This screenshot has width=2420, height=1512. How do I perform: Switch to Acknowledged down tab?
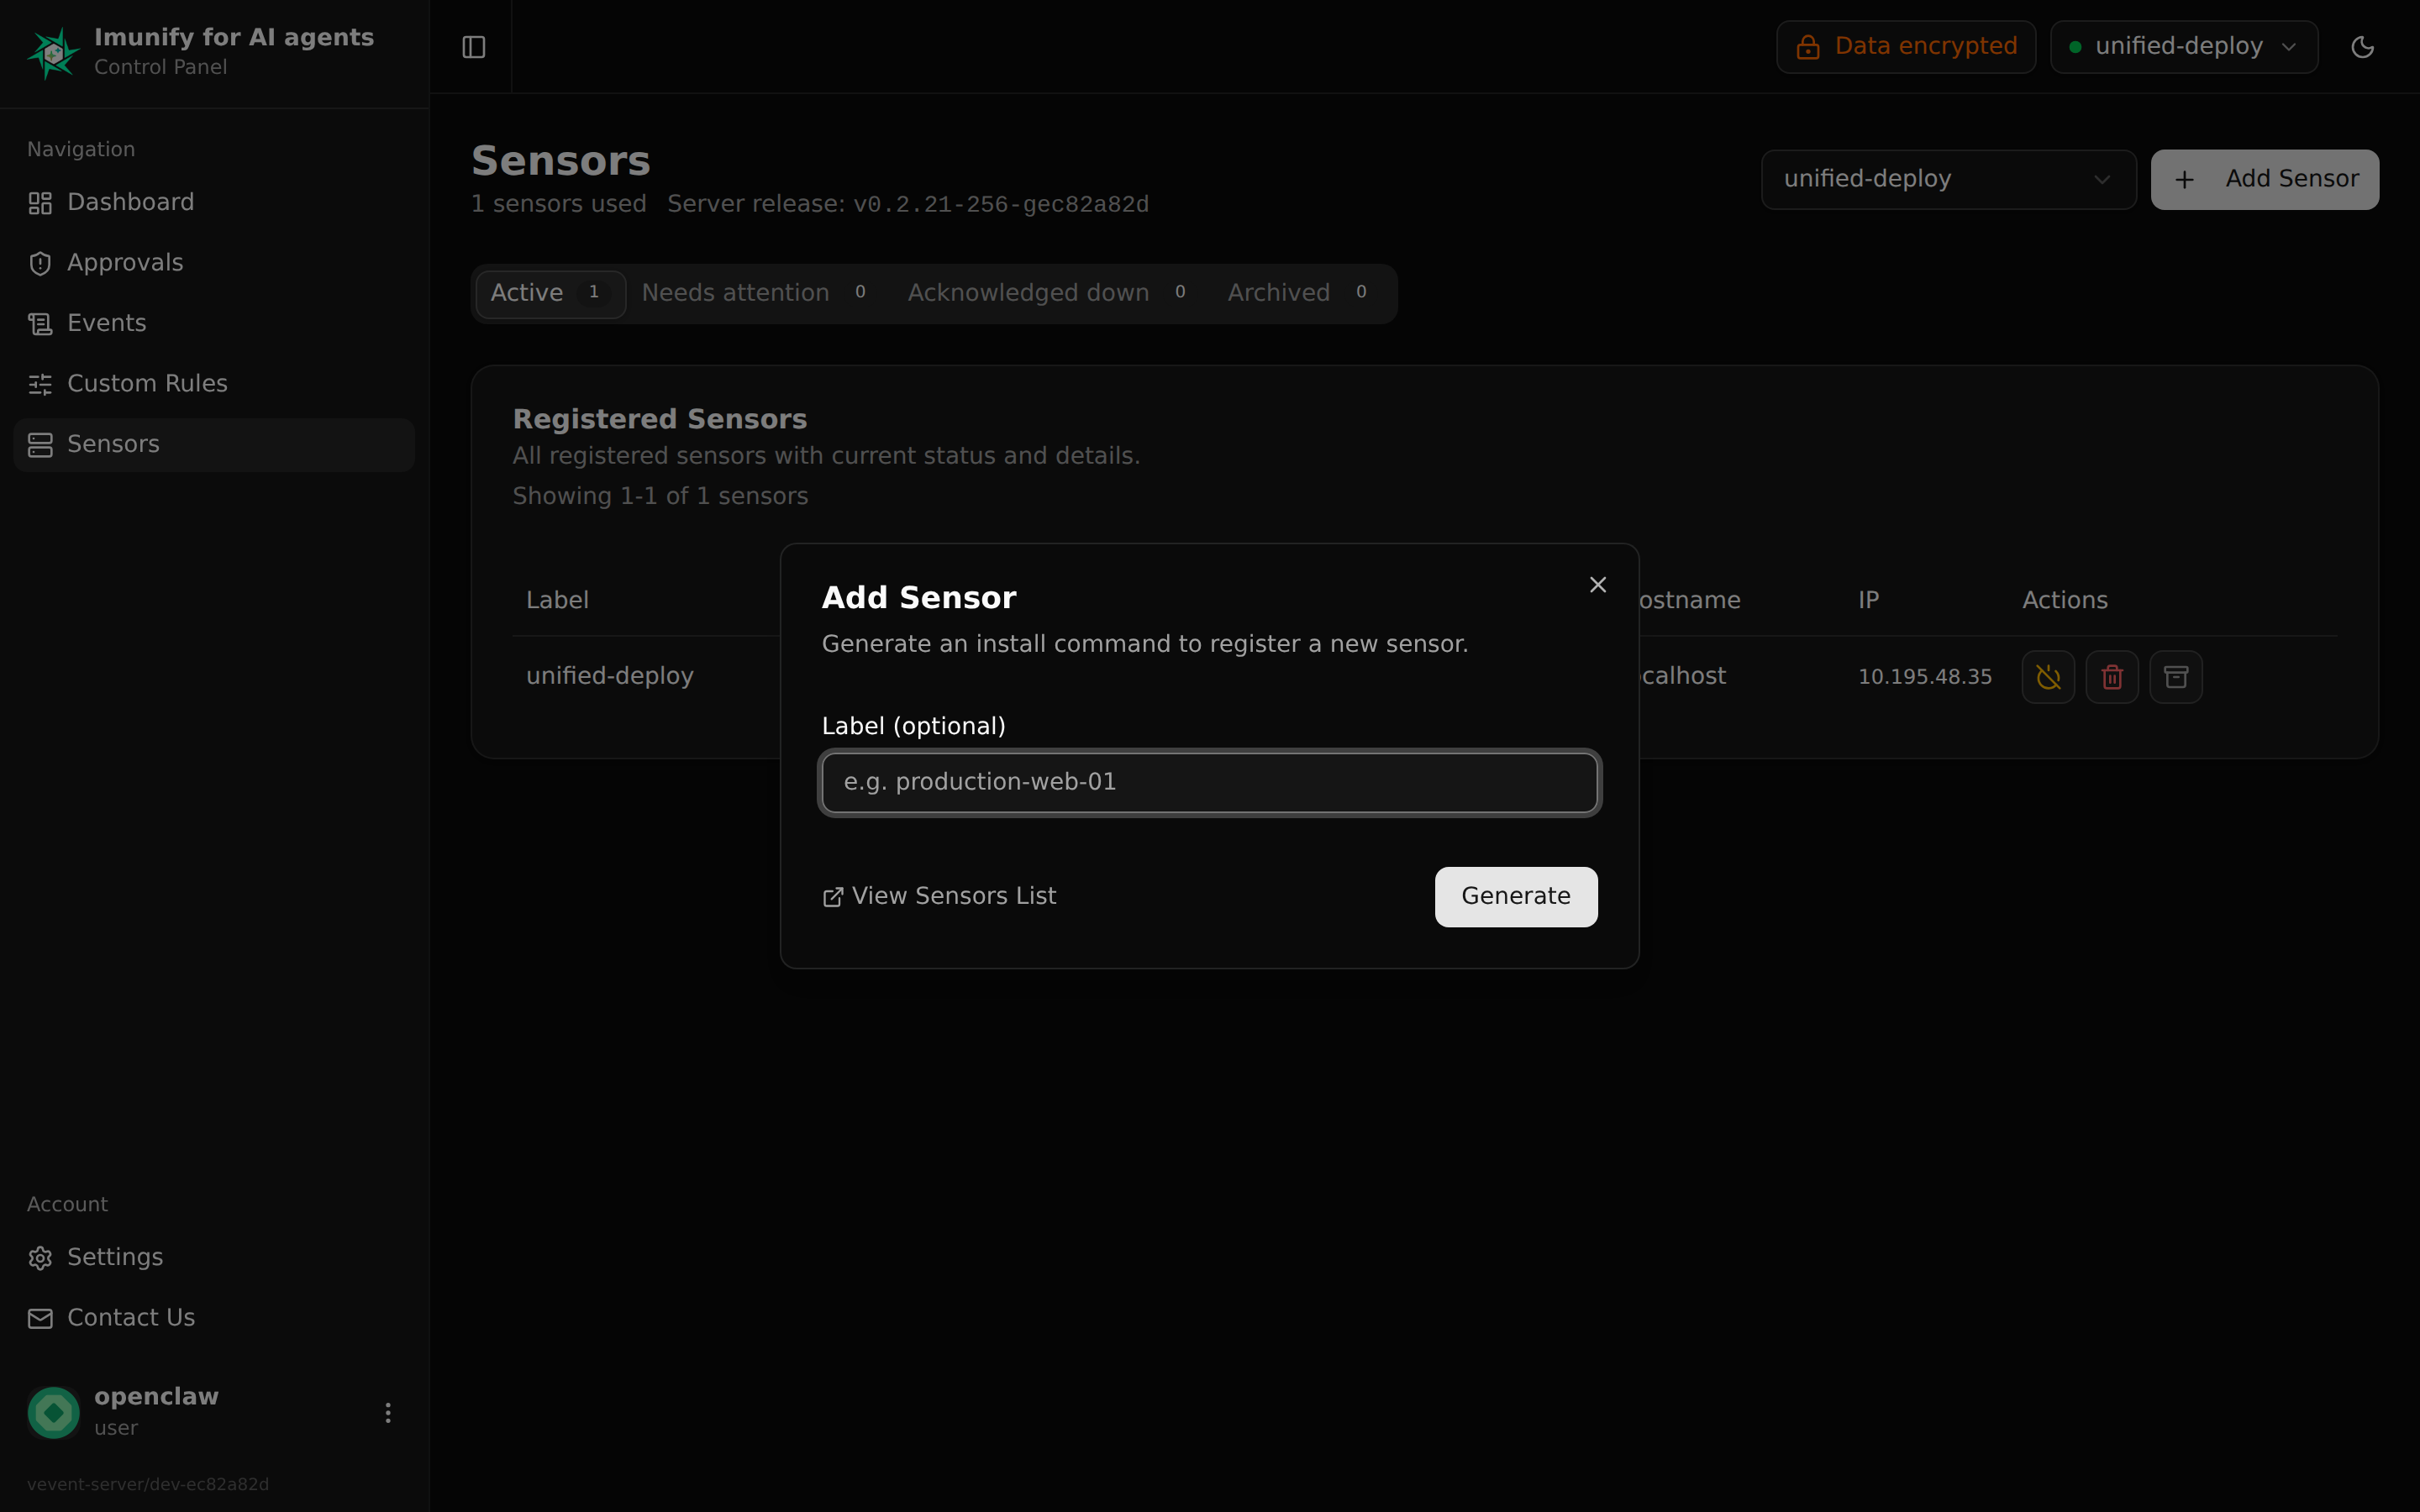(x=1049, y=293)
